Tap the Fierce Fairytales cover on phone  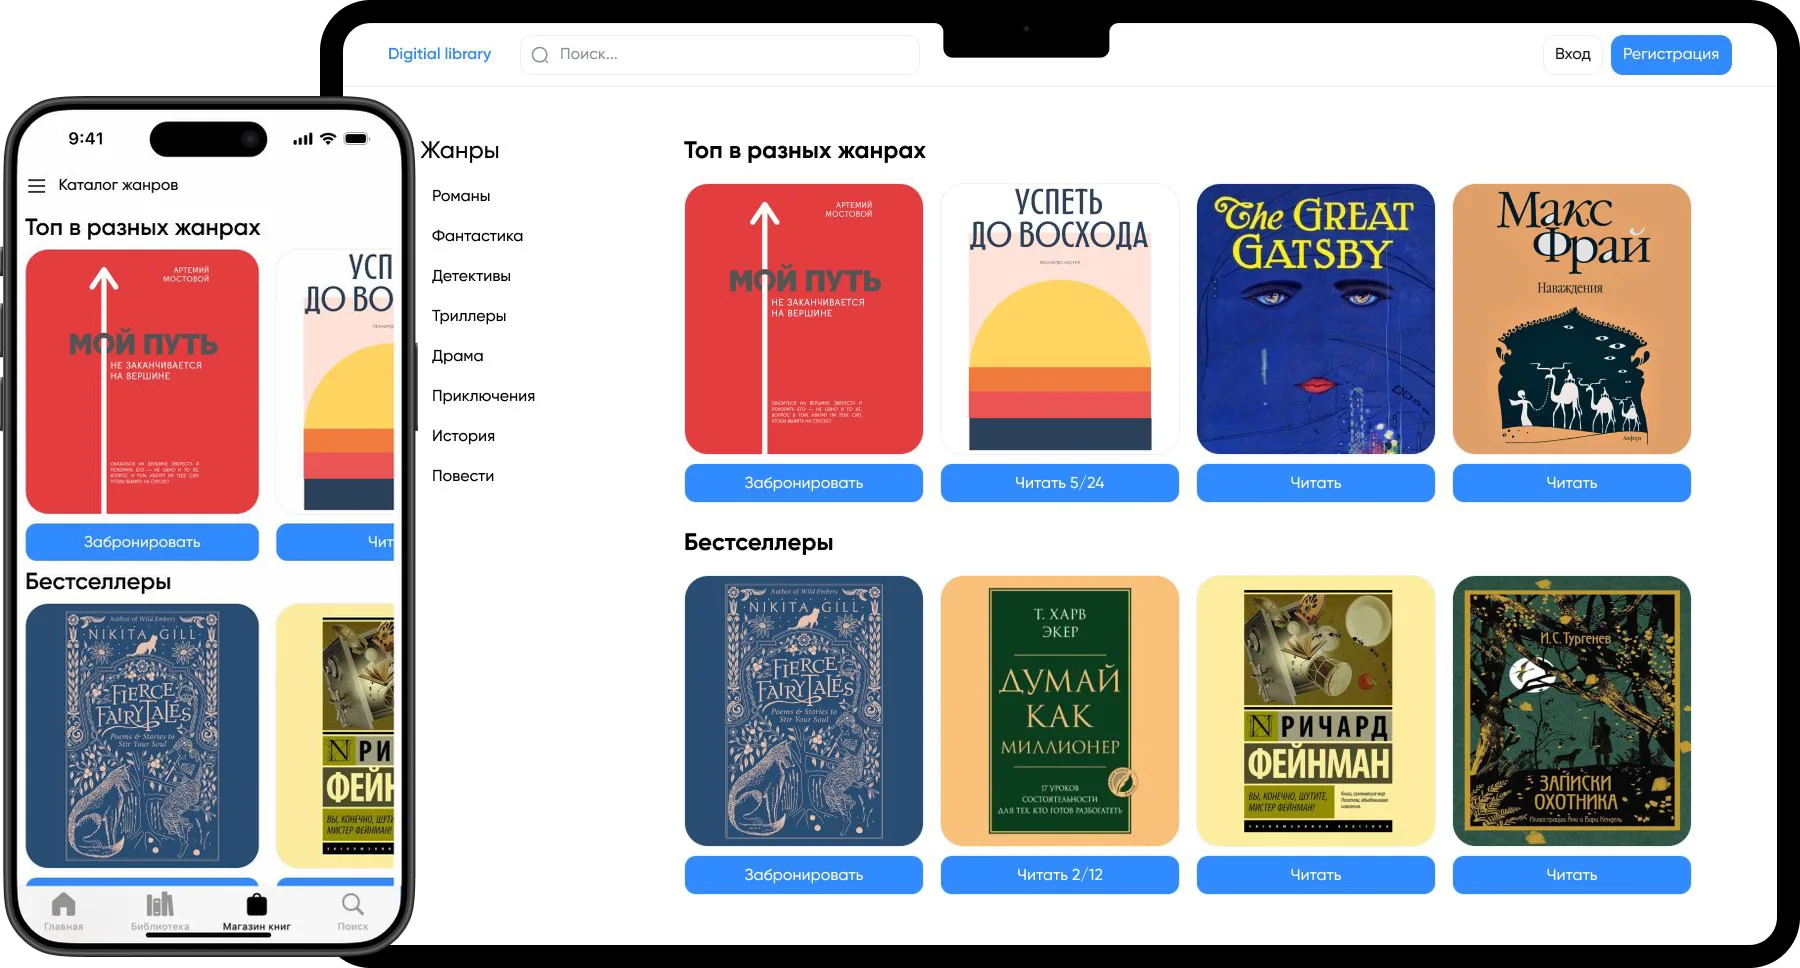(142, 736)
